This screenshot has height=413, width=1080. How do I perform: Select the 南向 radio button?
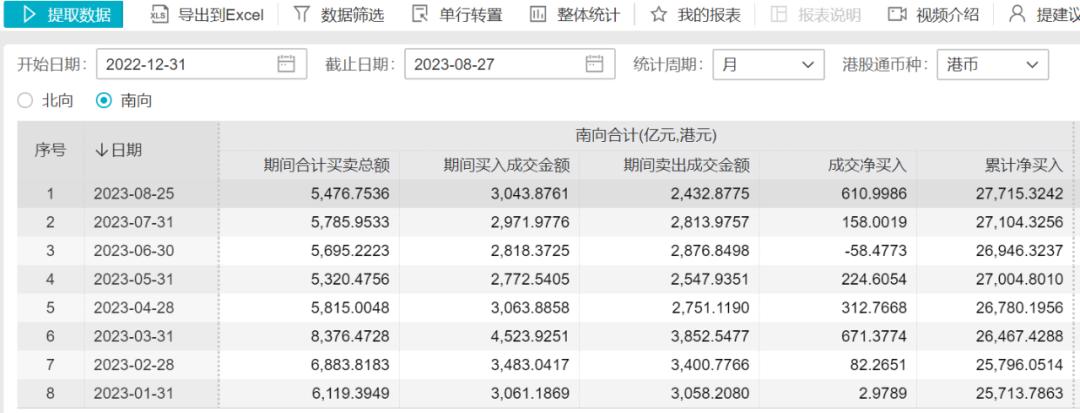104,101
